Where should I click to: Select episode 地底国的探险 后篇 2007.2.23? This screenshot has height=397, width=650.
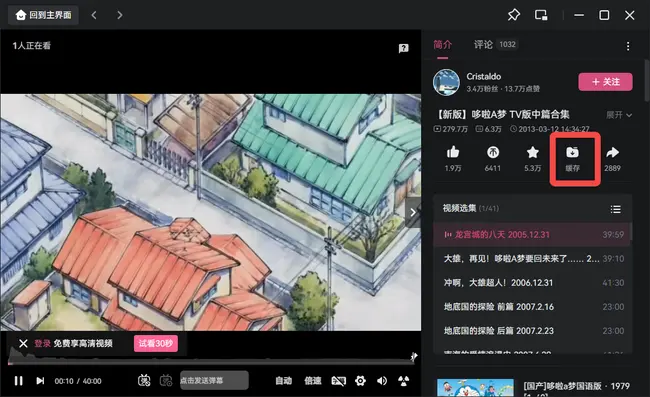532,331
